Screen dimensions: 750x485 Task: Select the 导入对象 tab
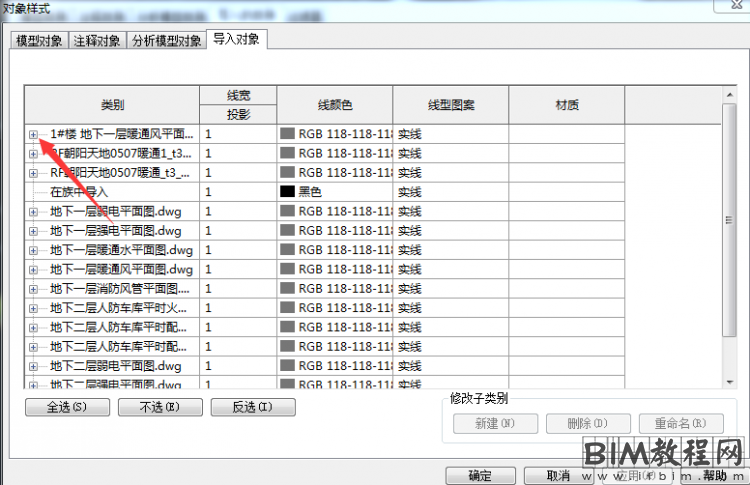(236, 39)
